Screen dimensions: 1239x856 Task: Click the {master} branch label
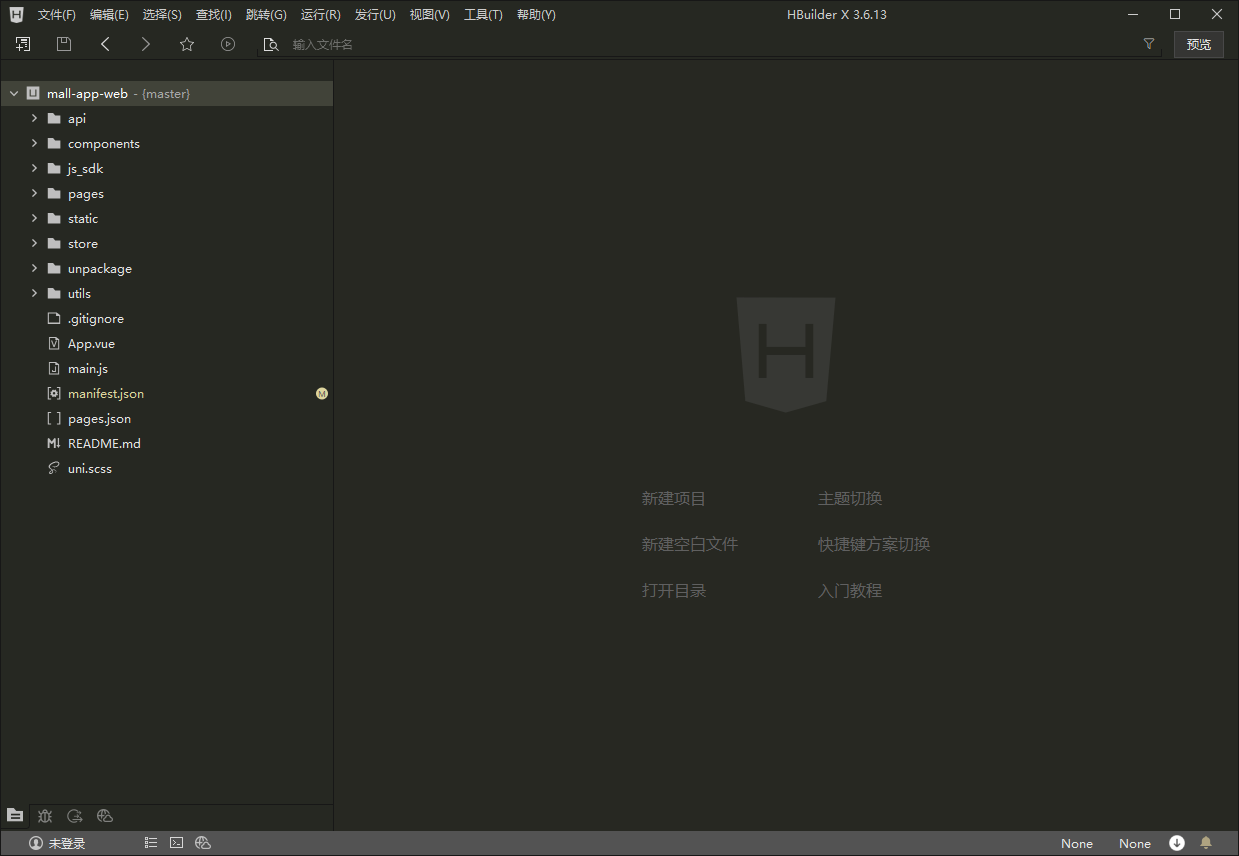tap(166, 93)
